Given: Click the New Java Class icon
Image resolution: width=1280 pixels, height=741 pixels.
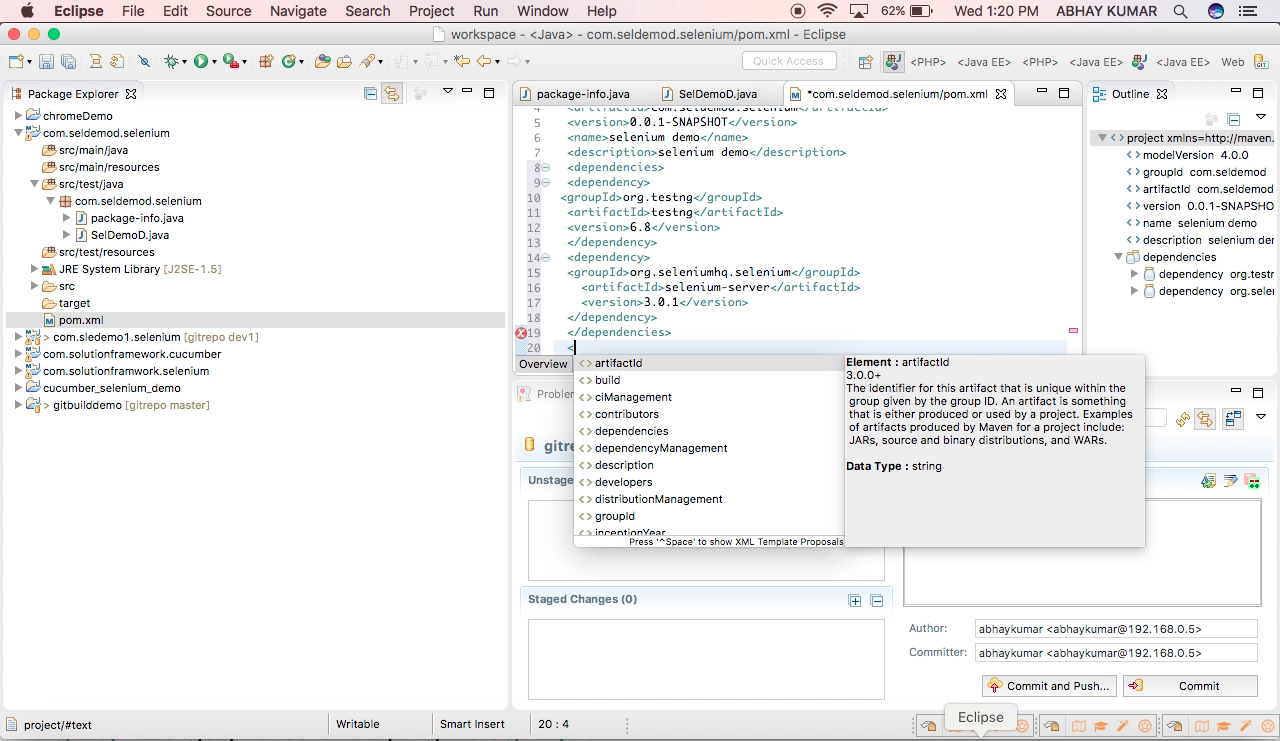Looking at the screenshot, I should (x=289, y=61).
